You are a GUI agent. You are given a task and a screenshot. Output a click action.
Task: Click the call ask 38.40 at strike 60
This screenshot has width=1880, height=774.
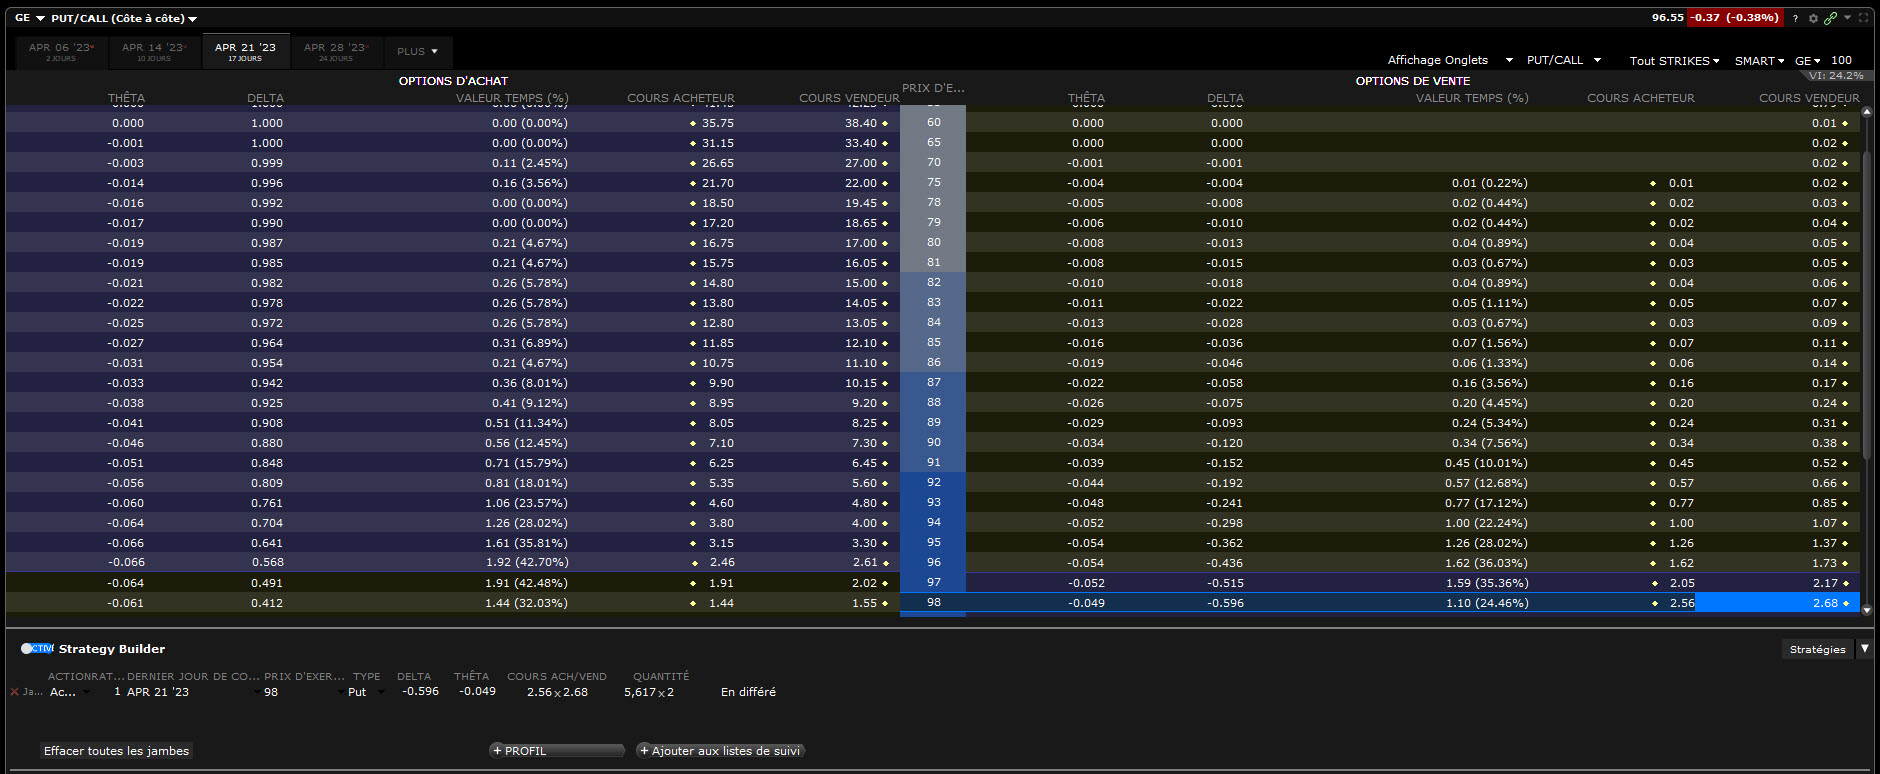tap(861, 123)
